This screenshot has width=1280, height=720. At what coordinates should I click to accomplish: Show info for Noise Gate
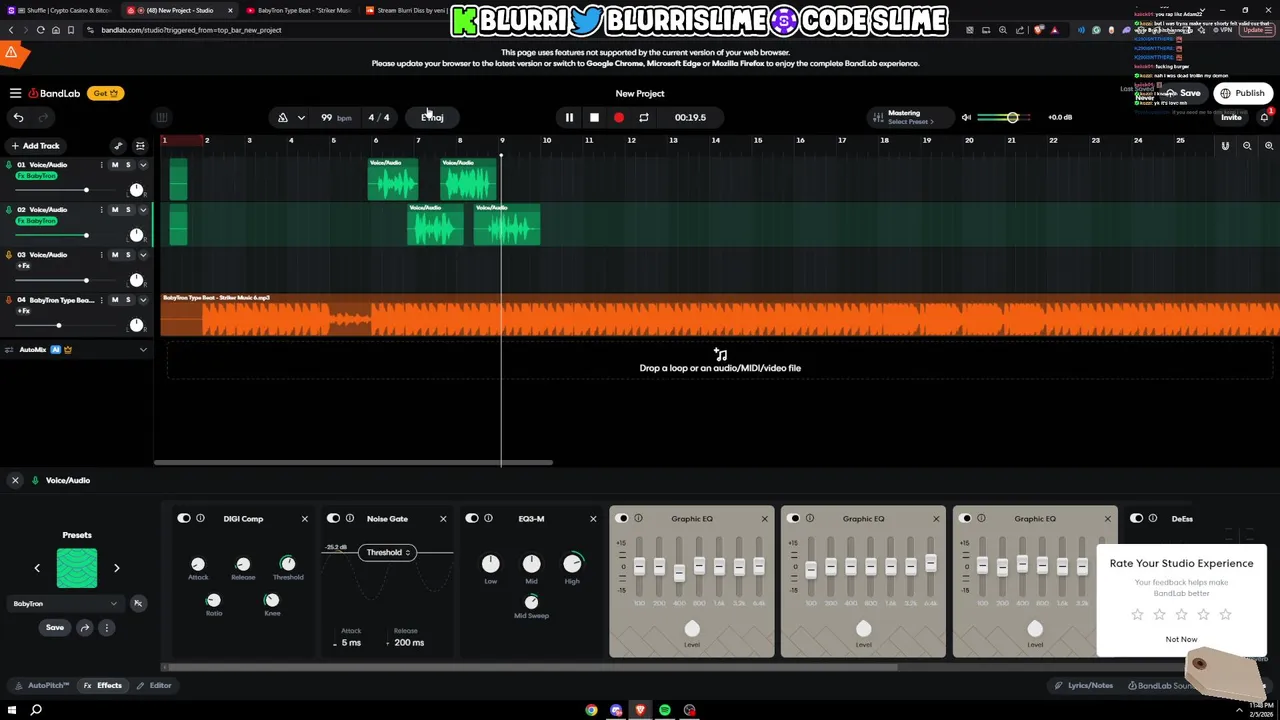pos(350,519)
